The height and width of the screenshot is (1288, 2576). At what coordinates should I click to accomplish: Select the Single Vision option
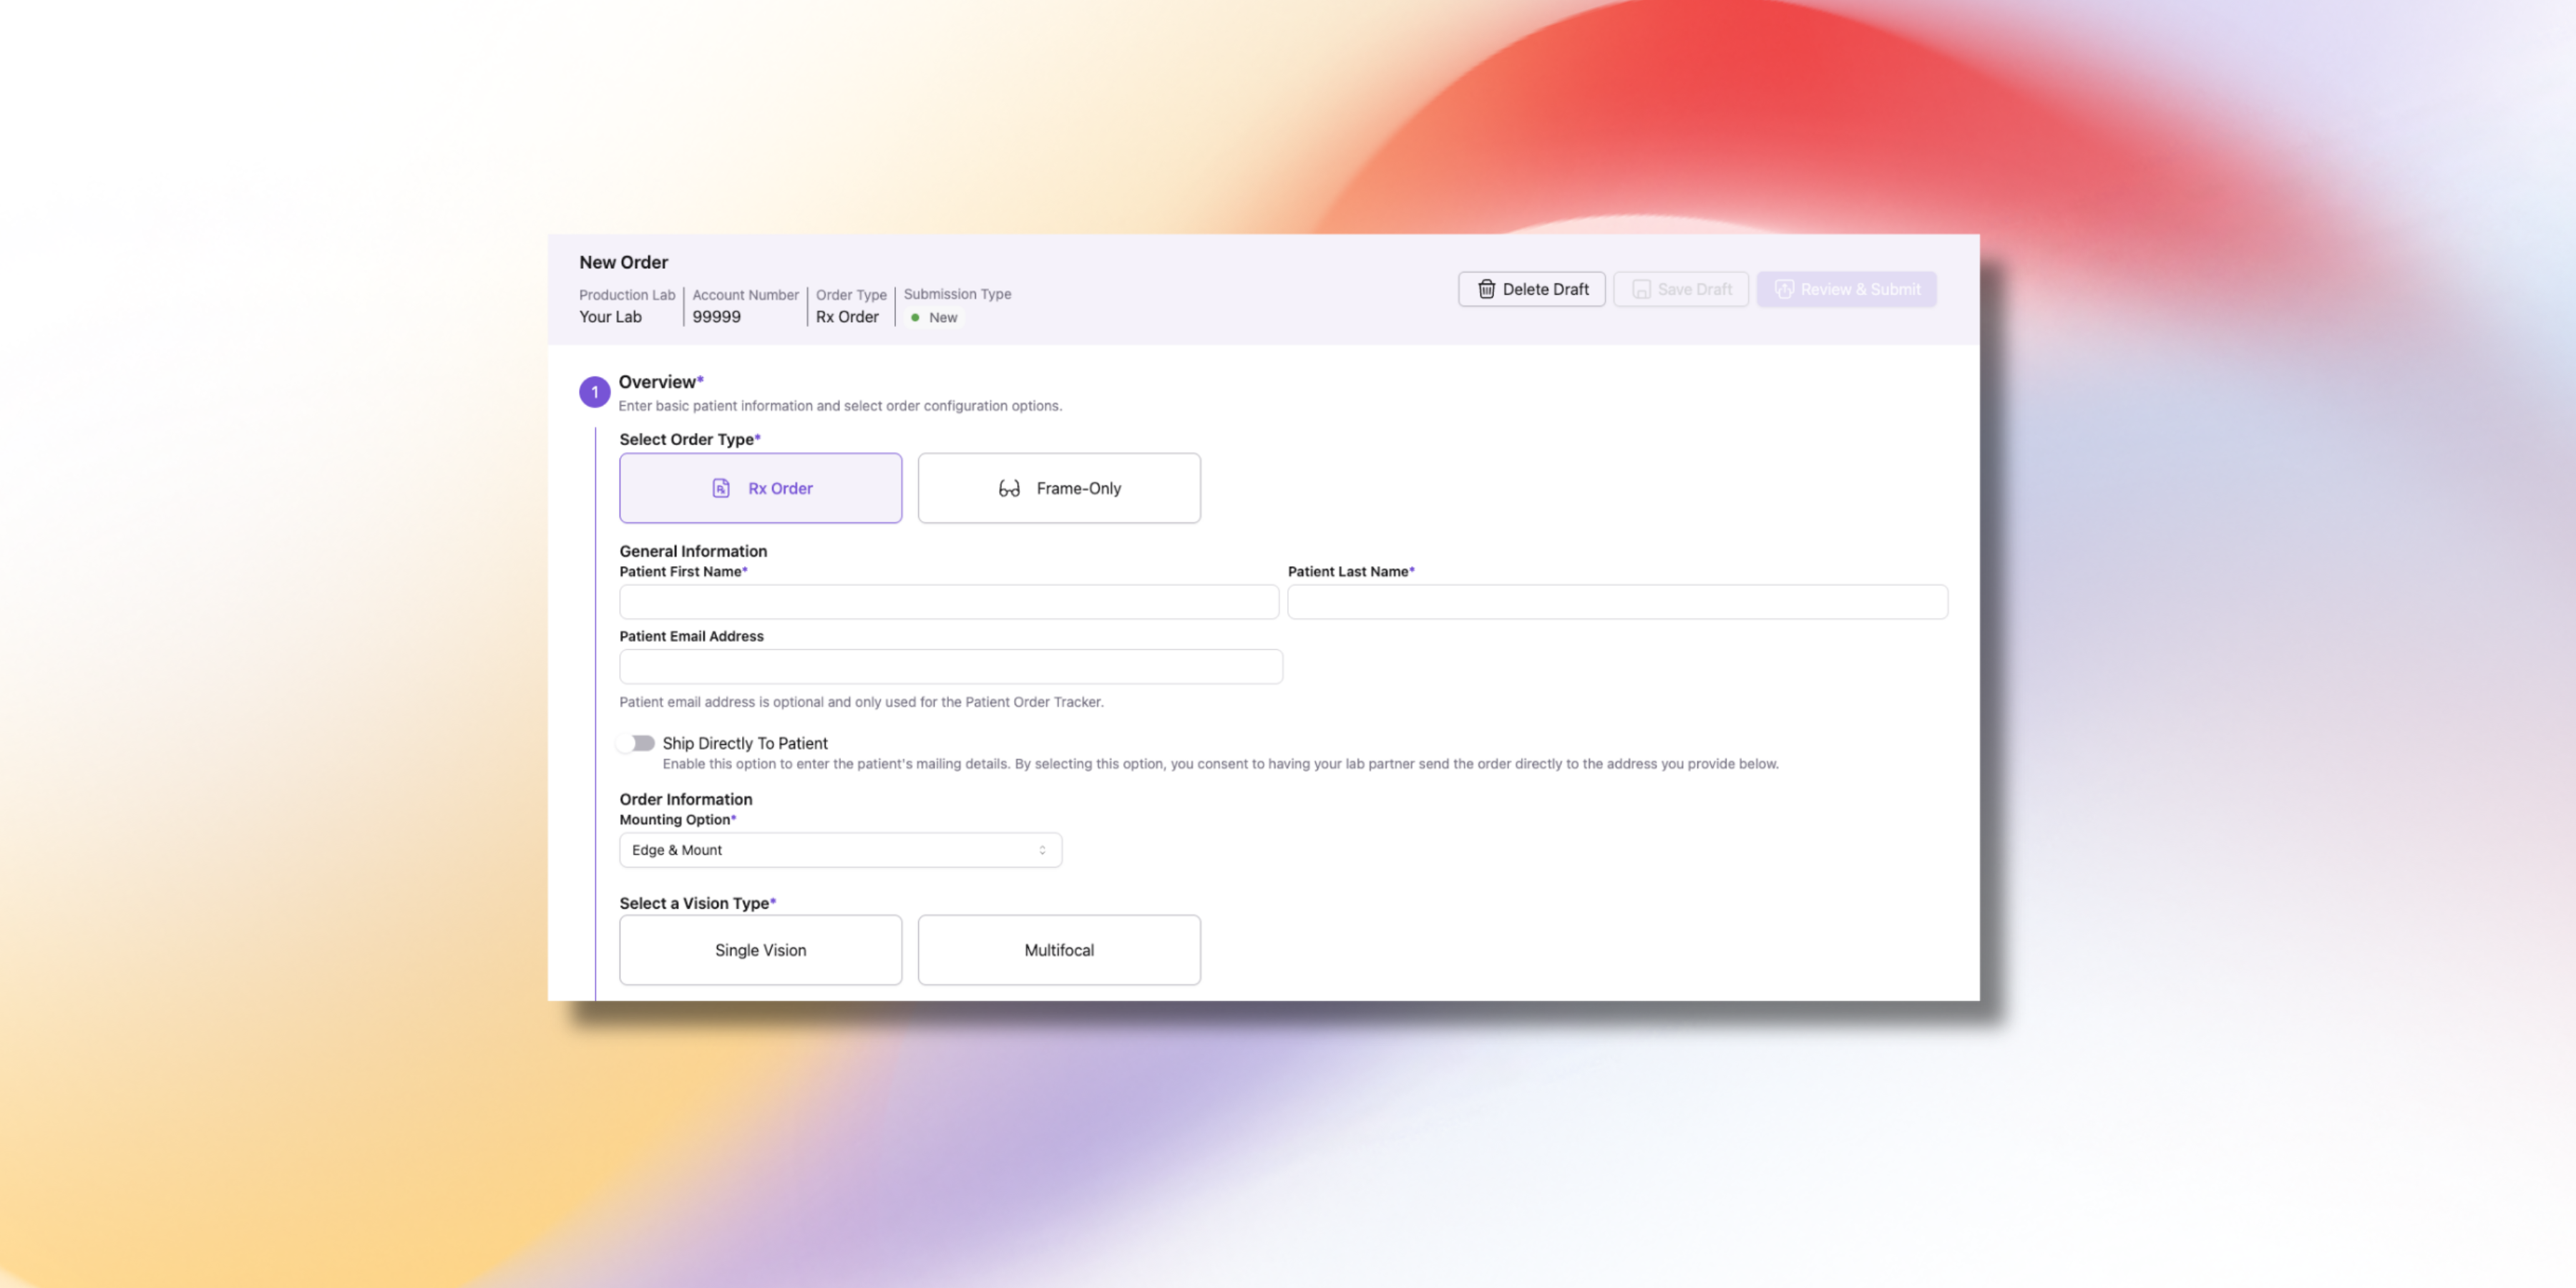point(760,950)
